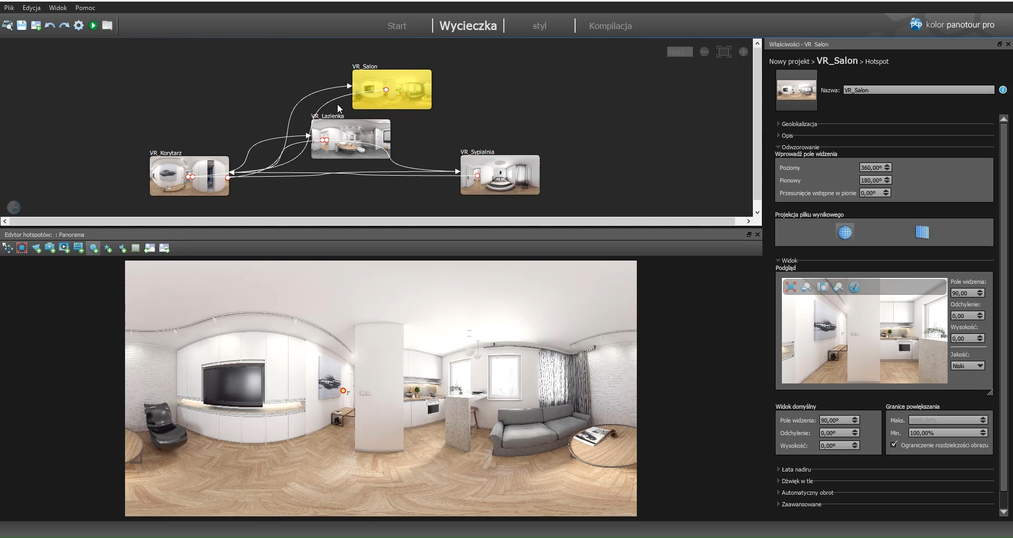Viewport: 1013px width, 538px height.
Task: Switch to the styl tab
Action: [539, 26]
